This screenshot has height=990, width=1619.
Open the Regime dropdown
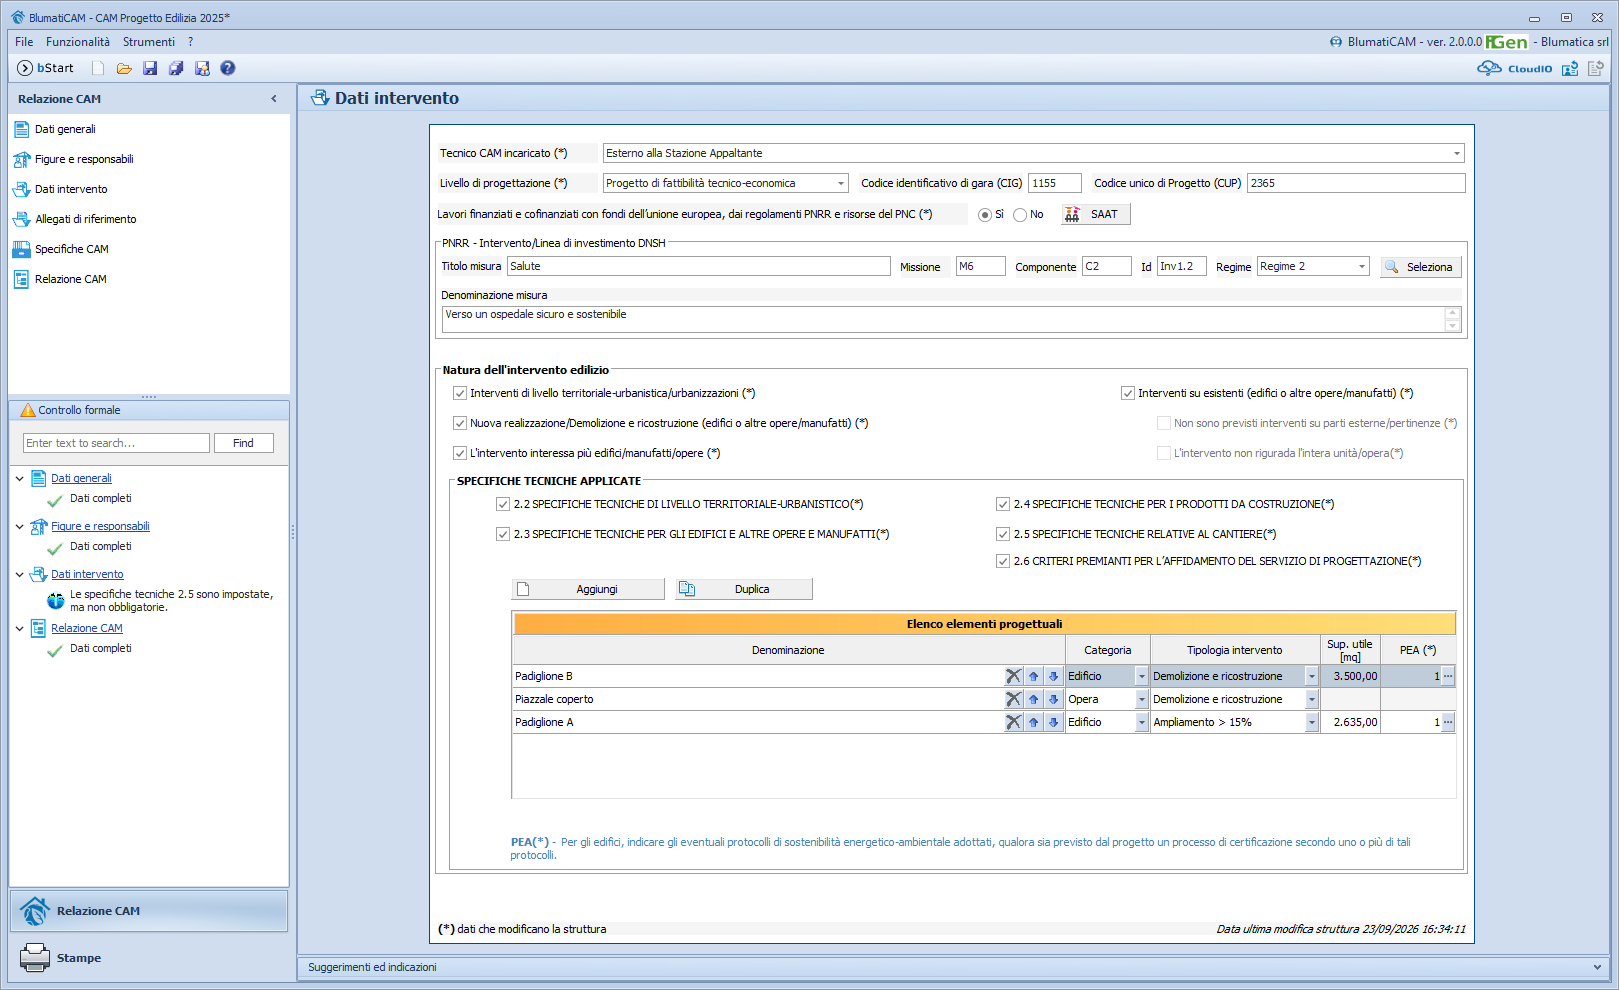point(1362,266)
